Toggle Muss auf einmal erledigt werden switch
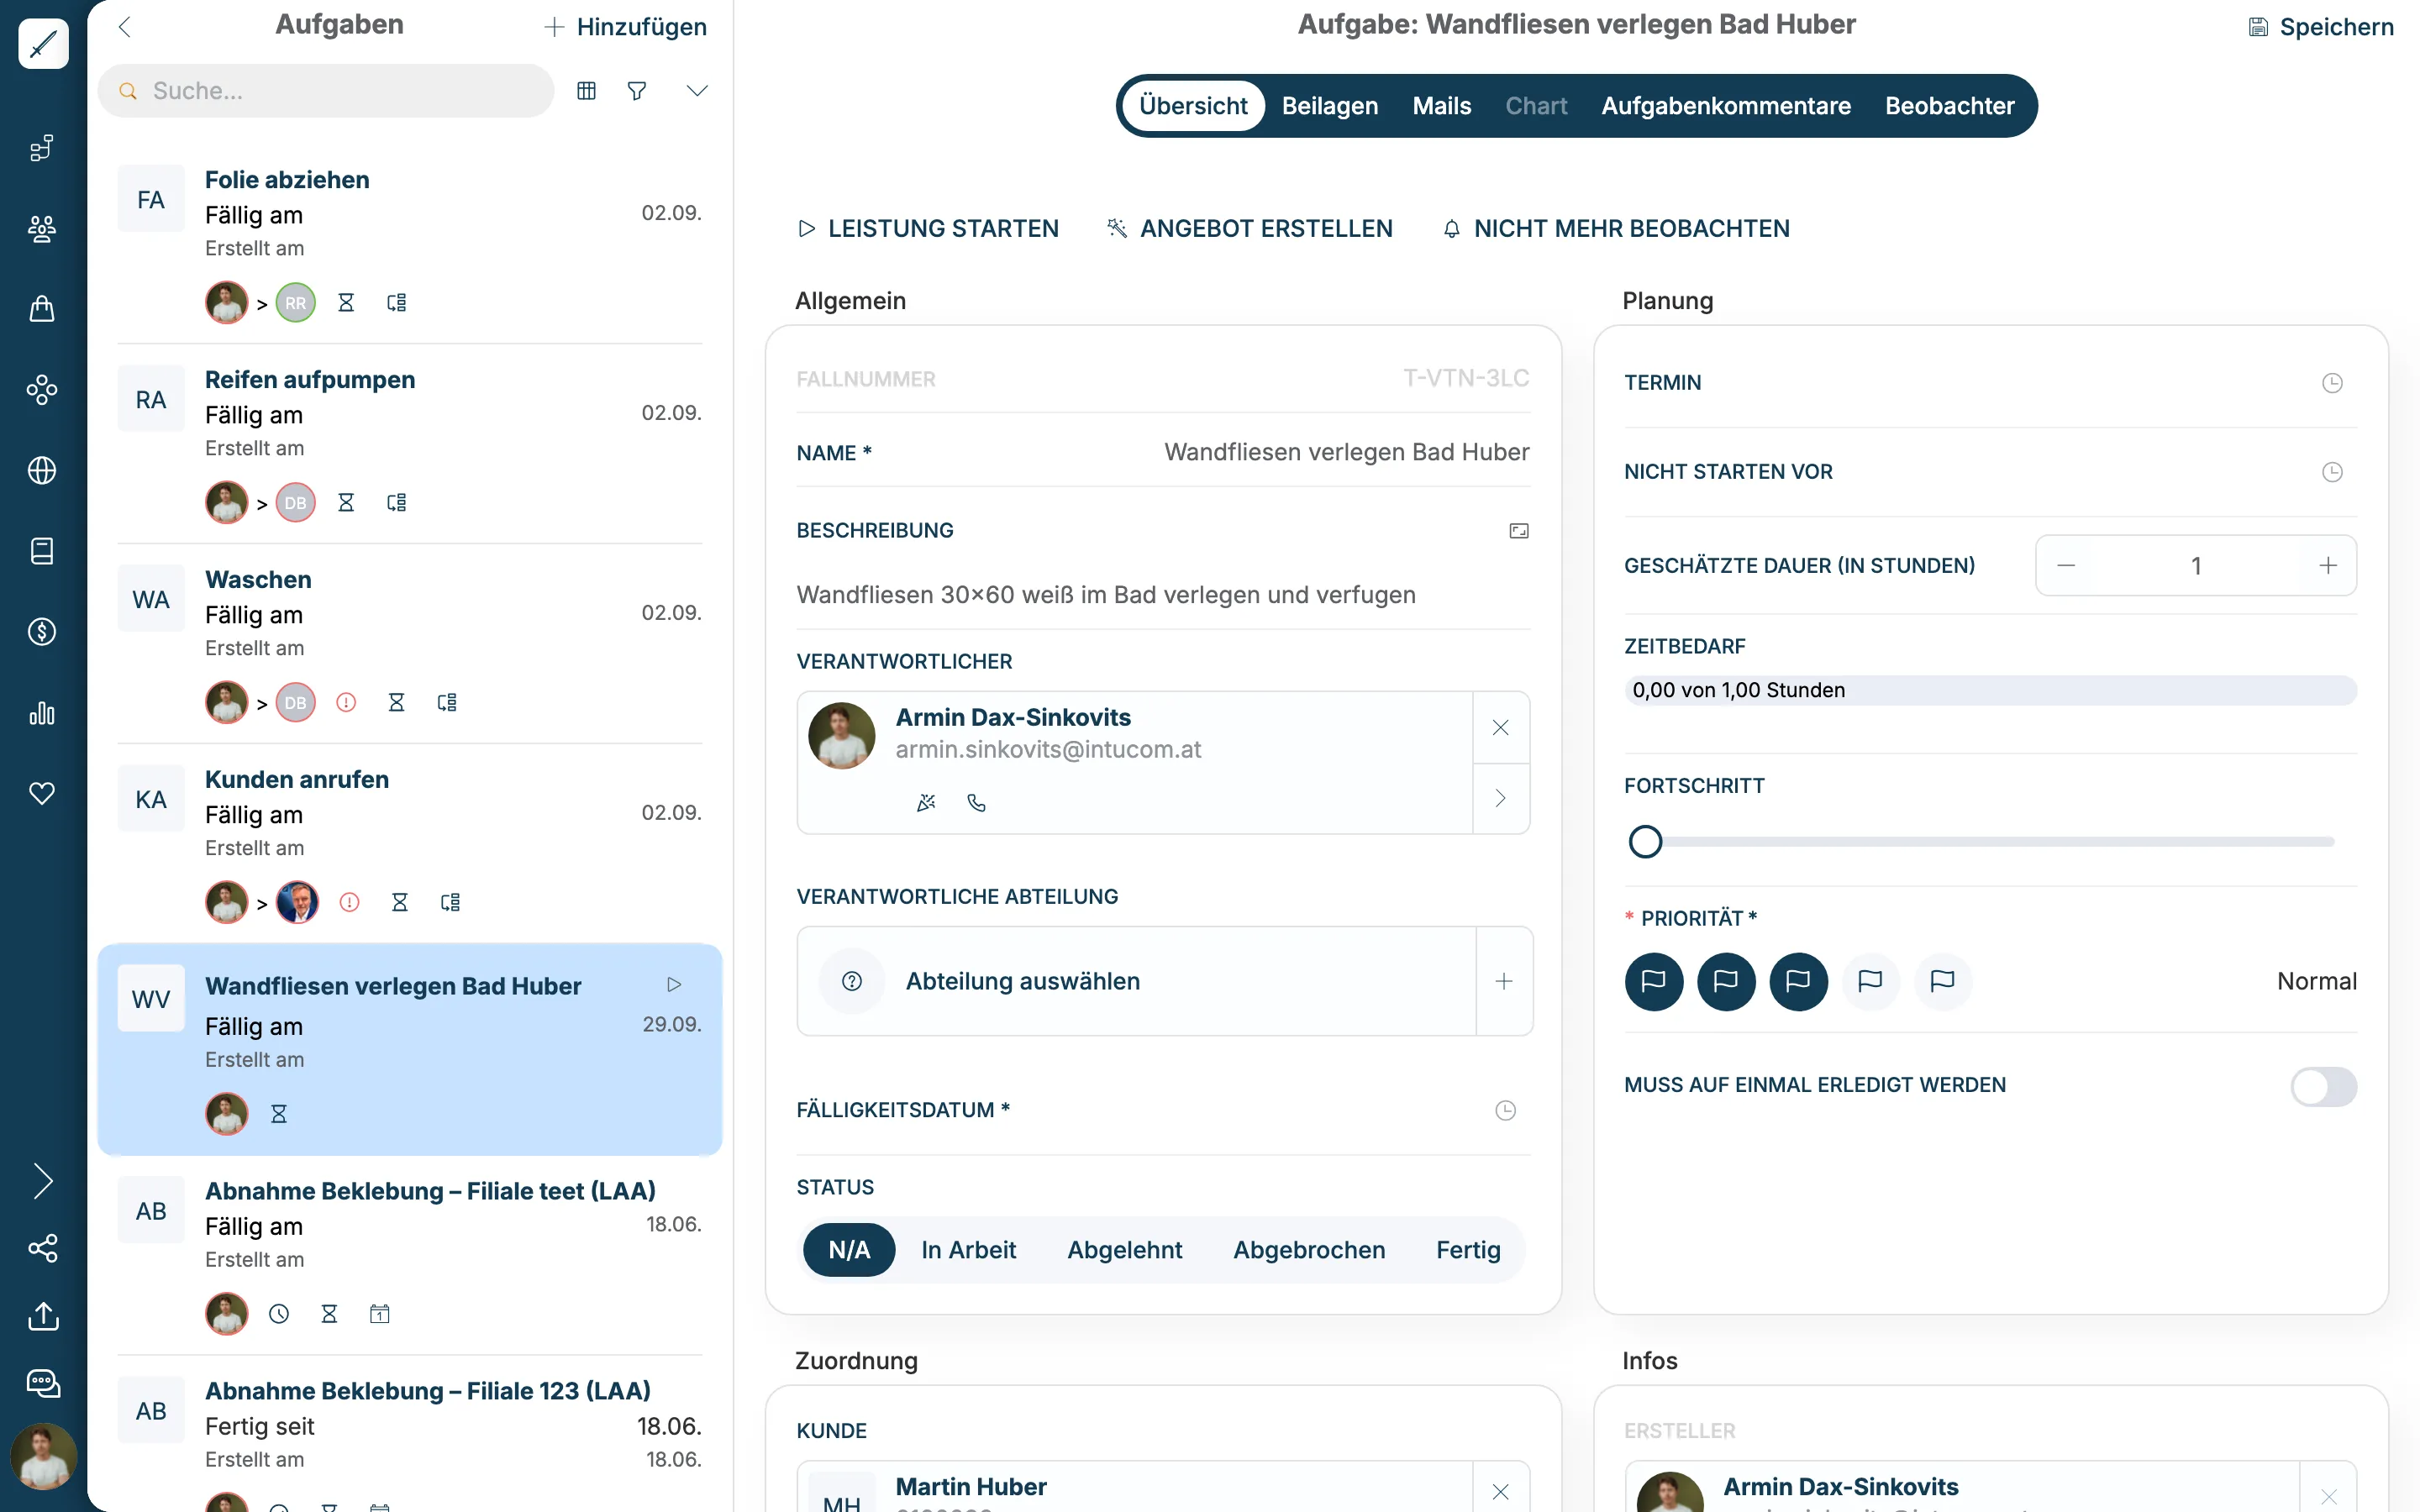Screen dimensions: 2420x1512 [2324, 1086]
